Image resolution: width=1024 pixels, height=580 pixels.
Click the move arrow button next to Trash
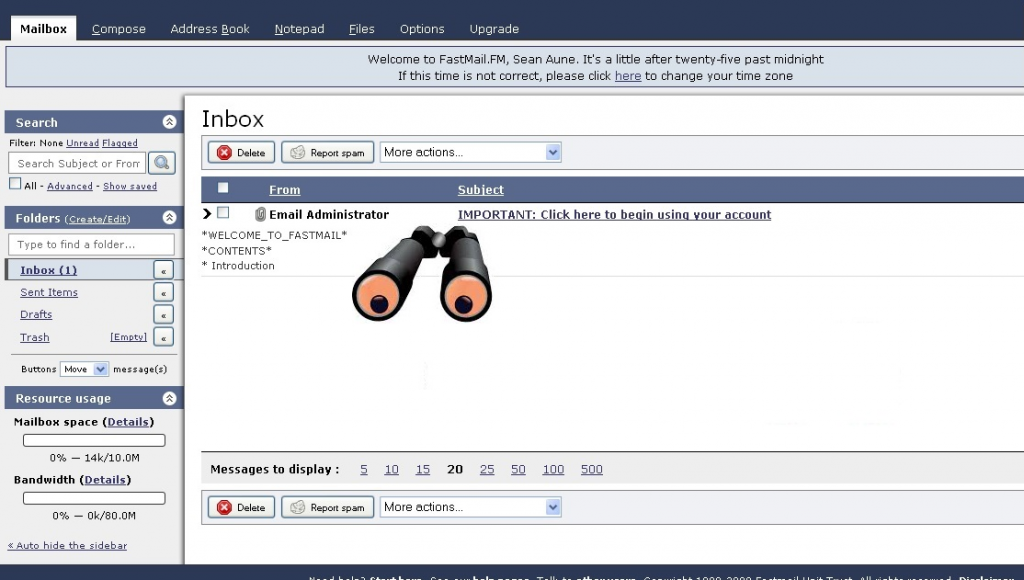163,337
